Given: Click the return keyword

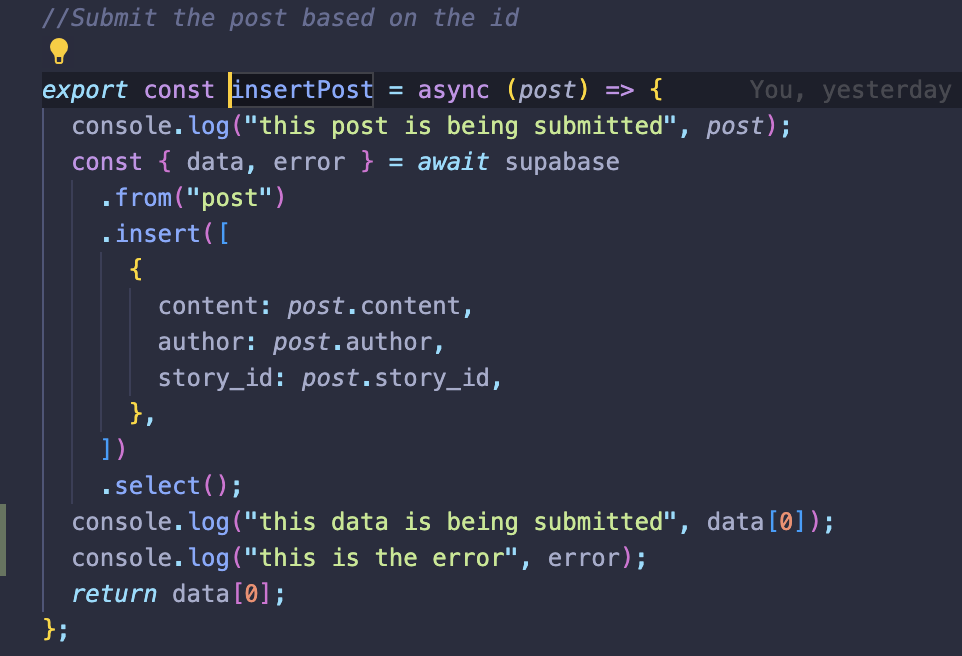Looking at the screenshot, I should (114, 593).
